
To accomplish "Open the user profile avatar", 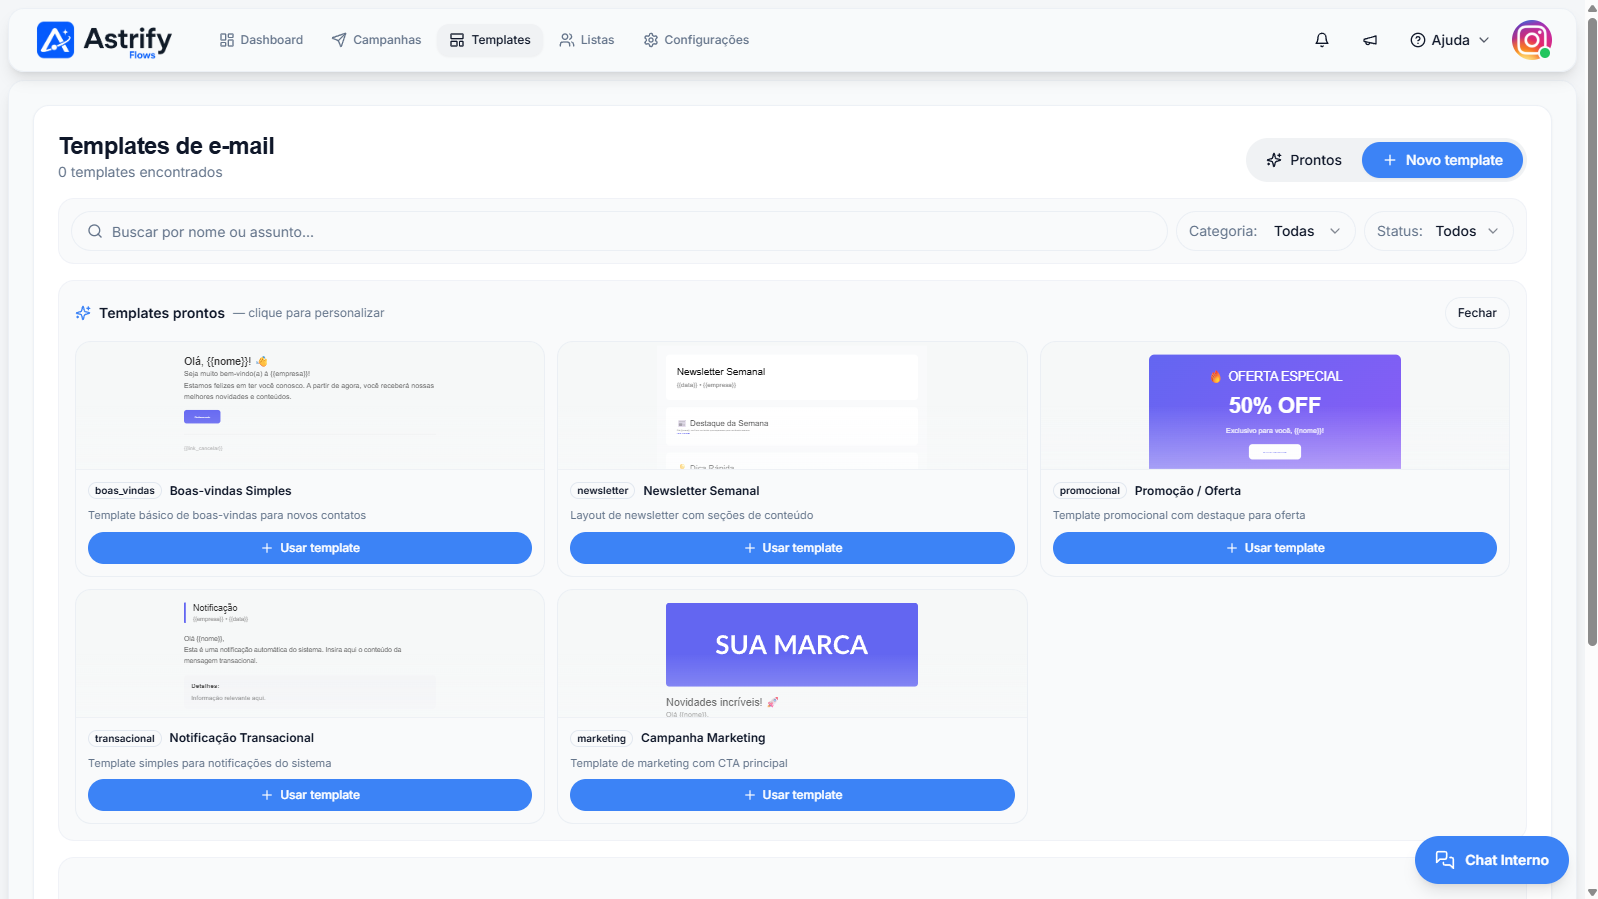I will 1531,40.
